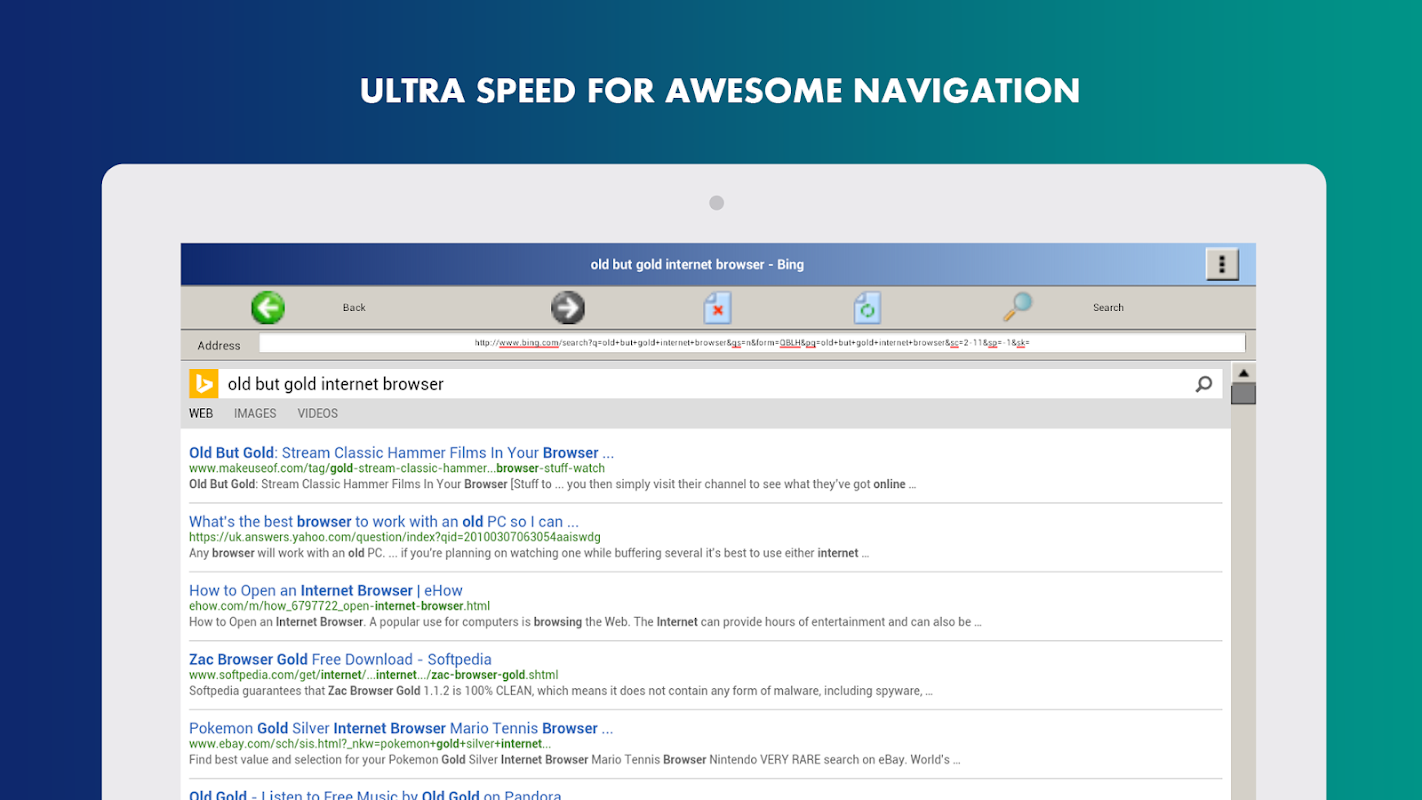Click the scrollbar up arrow
Viewport: 1422px width, 800px height.
coord(1243,373)
